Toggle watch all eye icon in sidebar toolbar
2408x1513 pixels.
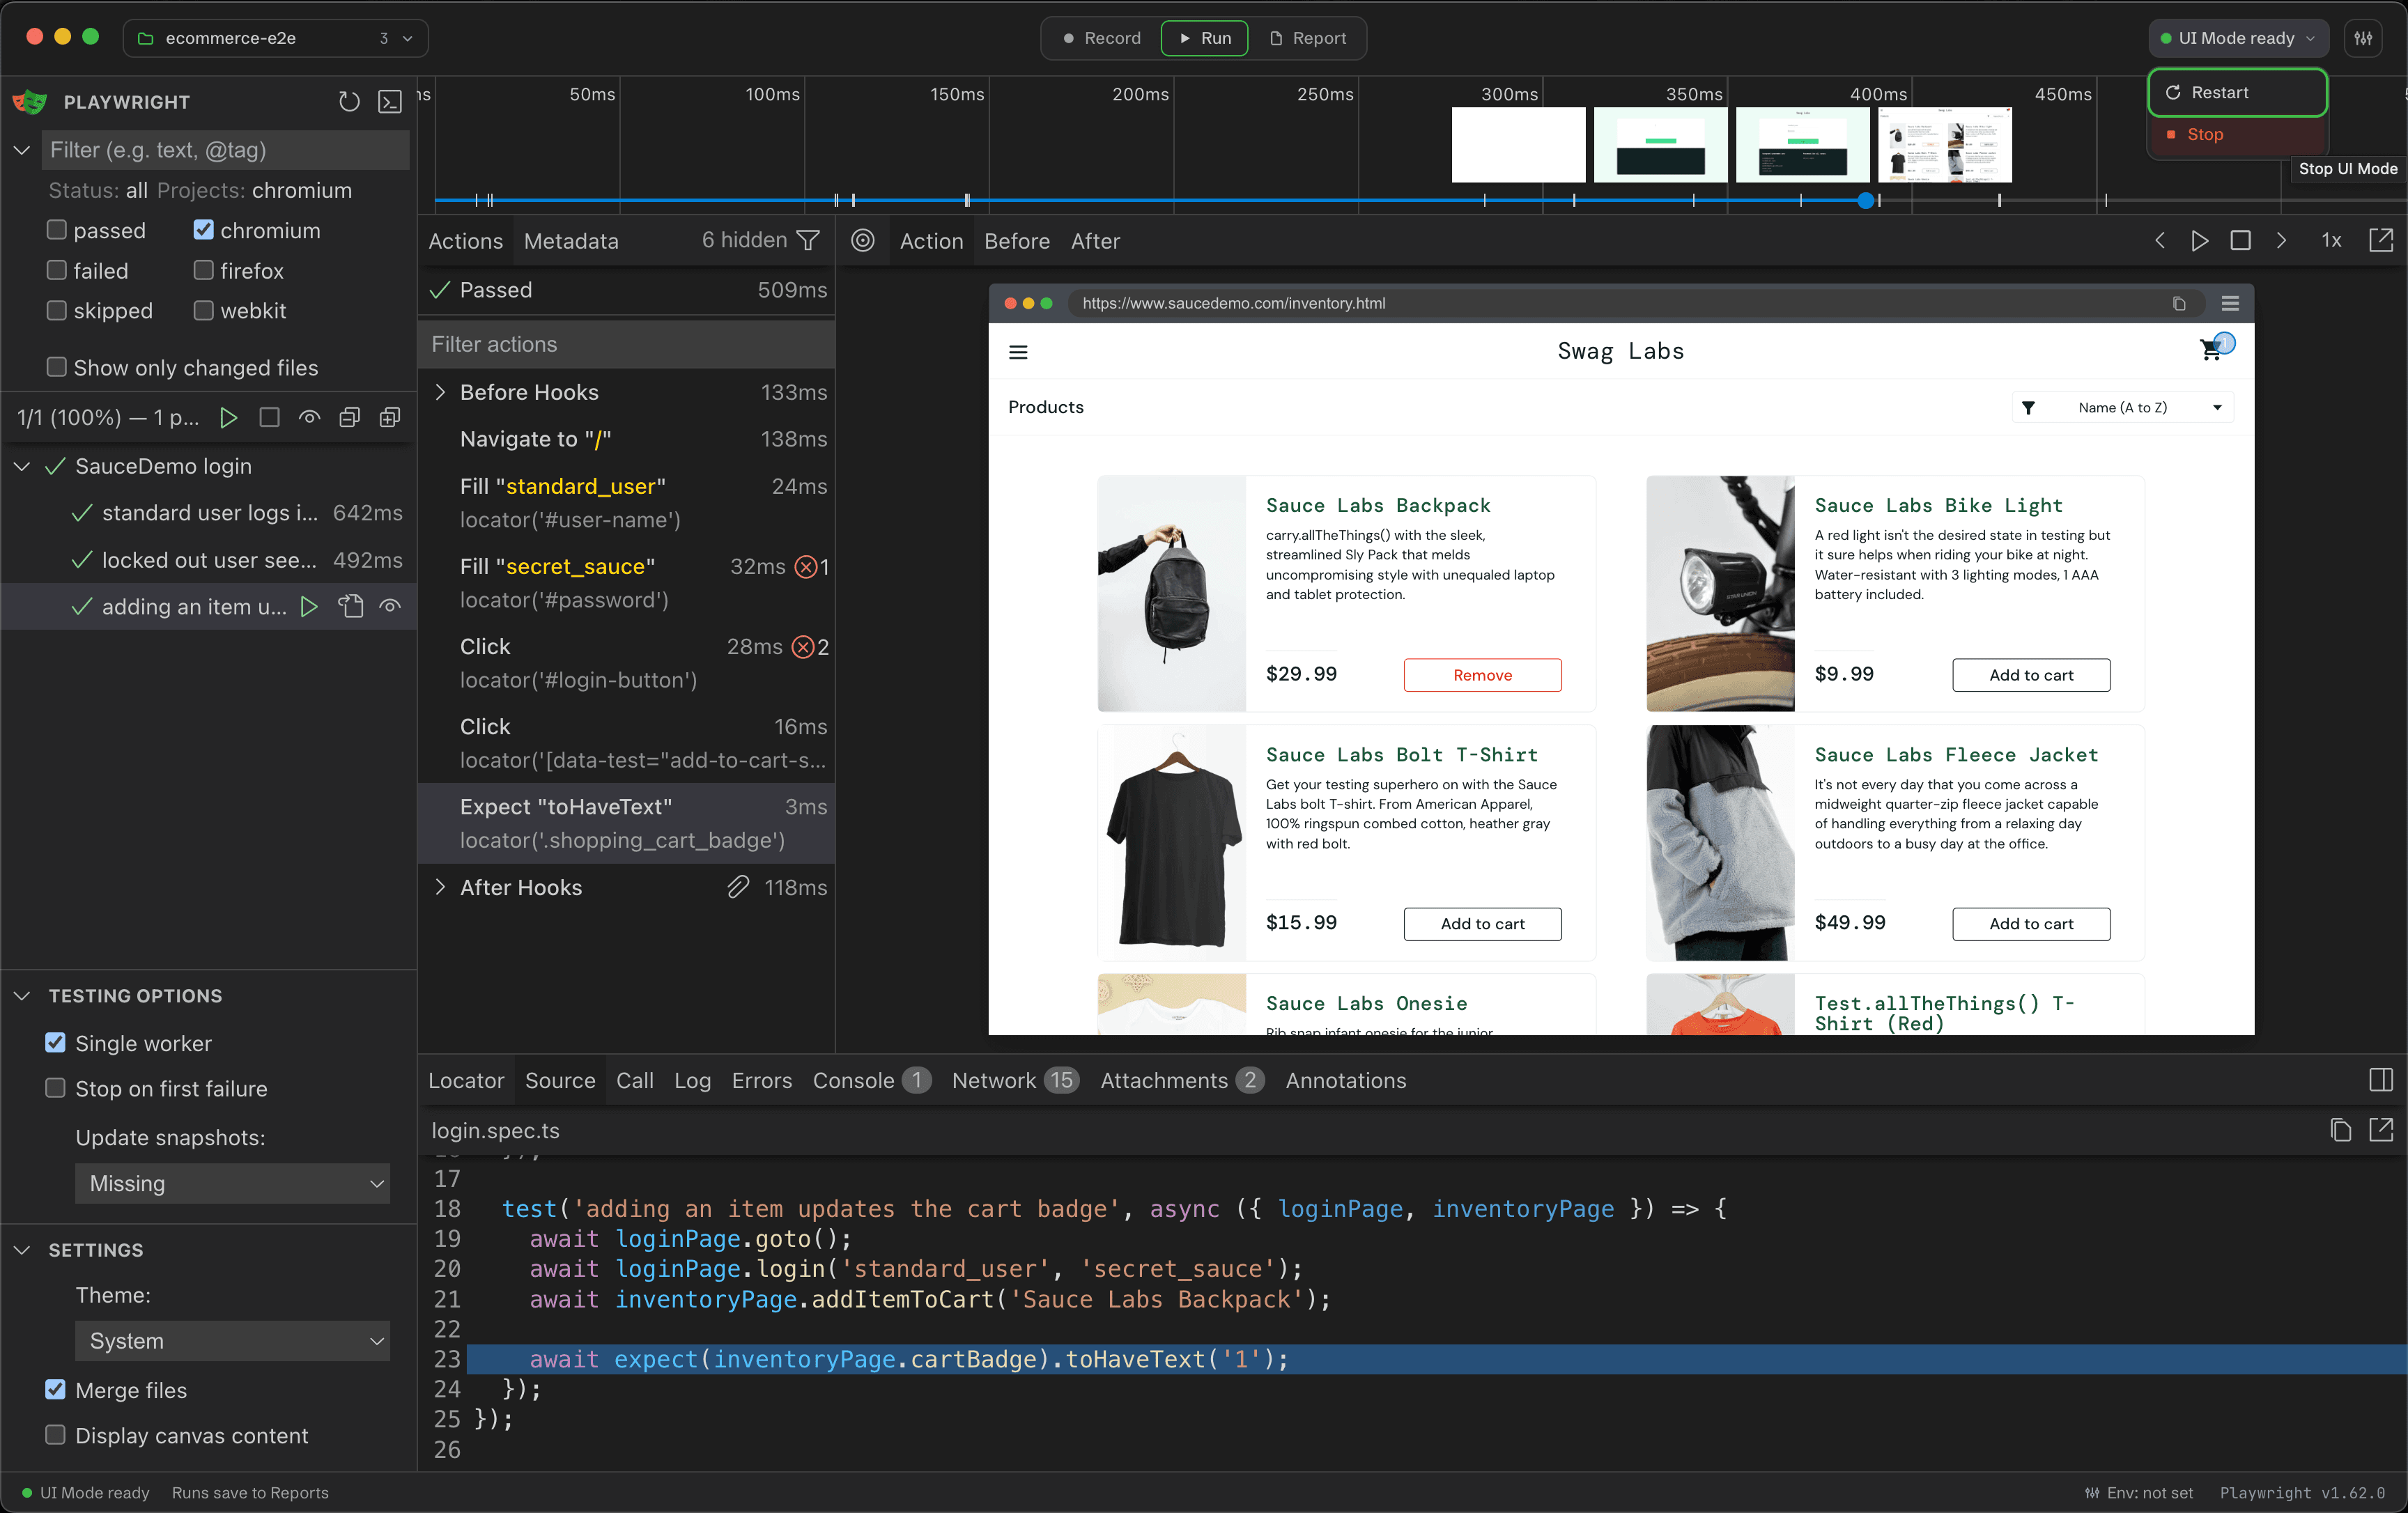coord(310,418)
